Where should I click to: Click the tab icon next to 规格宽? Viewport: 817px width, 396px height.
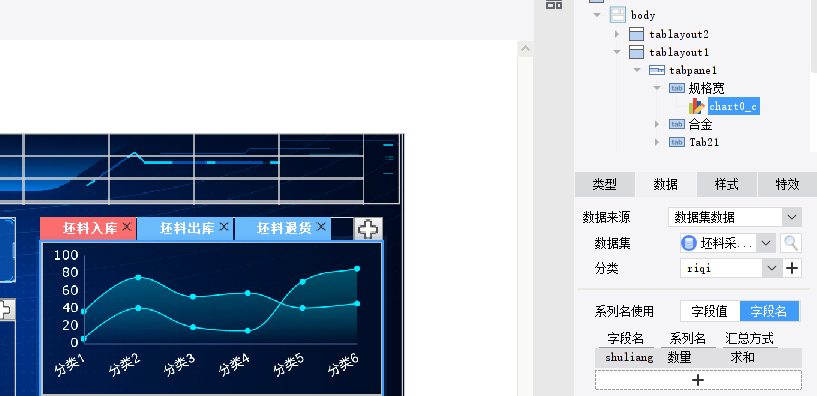pos(676,88)
